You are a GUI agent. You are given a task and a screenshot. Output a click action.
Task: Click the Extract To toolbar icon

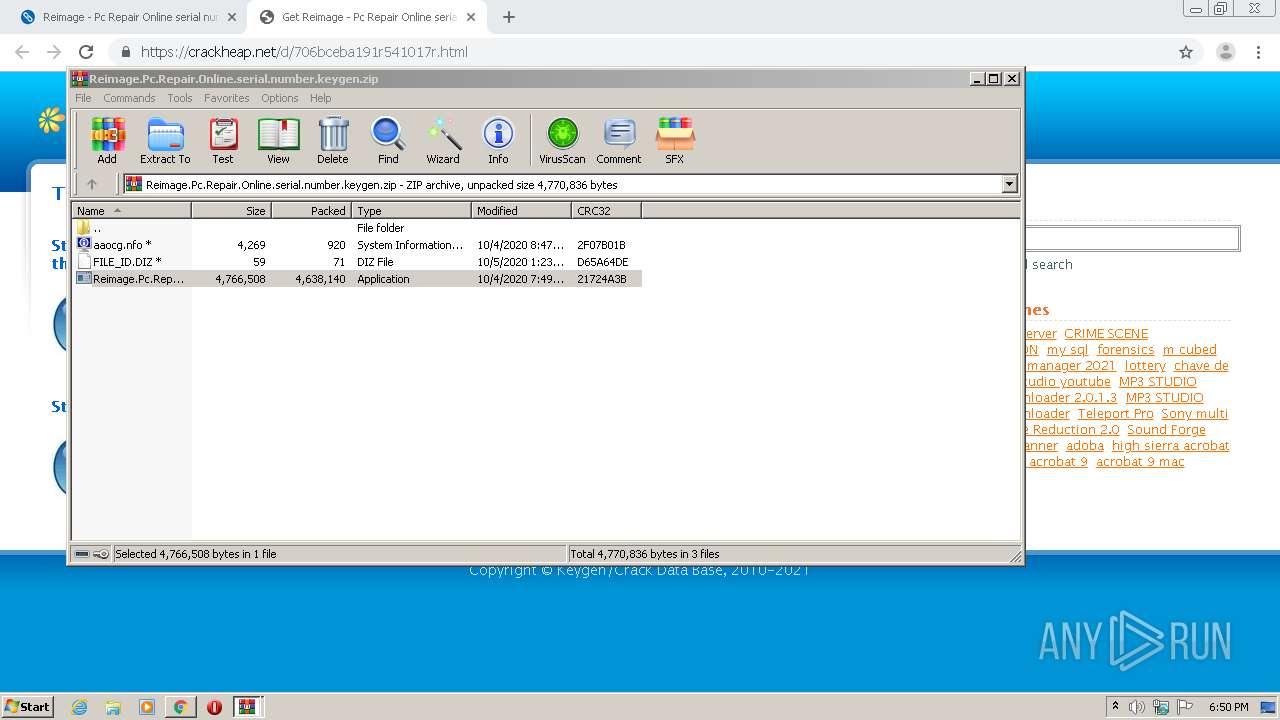[x=165, y=140]
